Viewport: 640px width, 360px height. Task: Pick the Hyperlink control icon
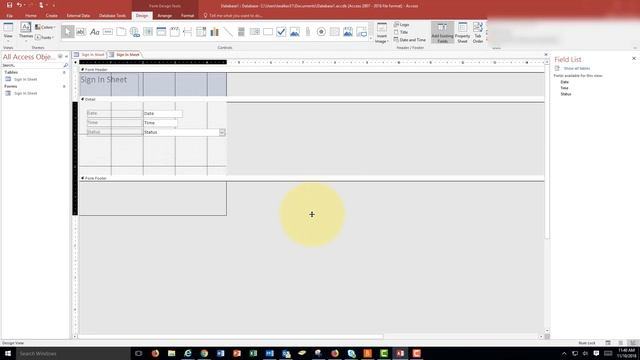click(x=135, y=32)
